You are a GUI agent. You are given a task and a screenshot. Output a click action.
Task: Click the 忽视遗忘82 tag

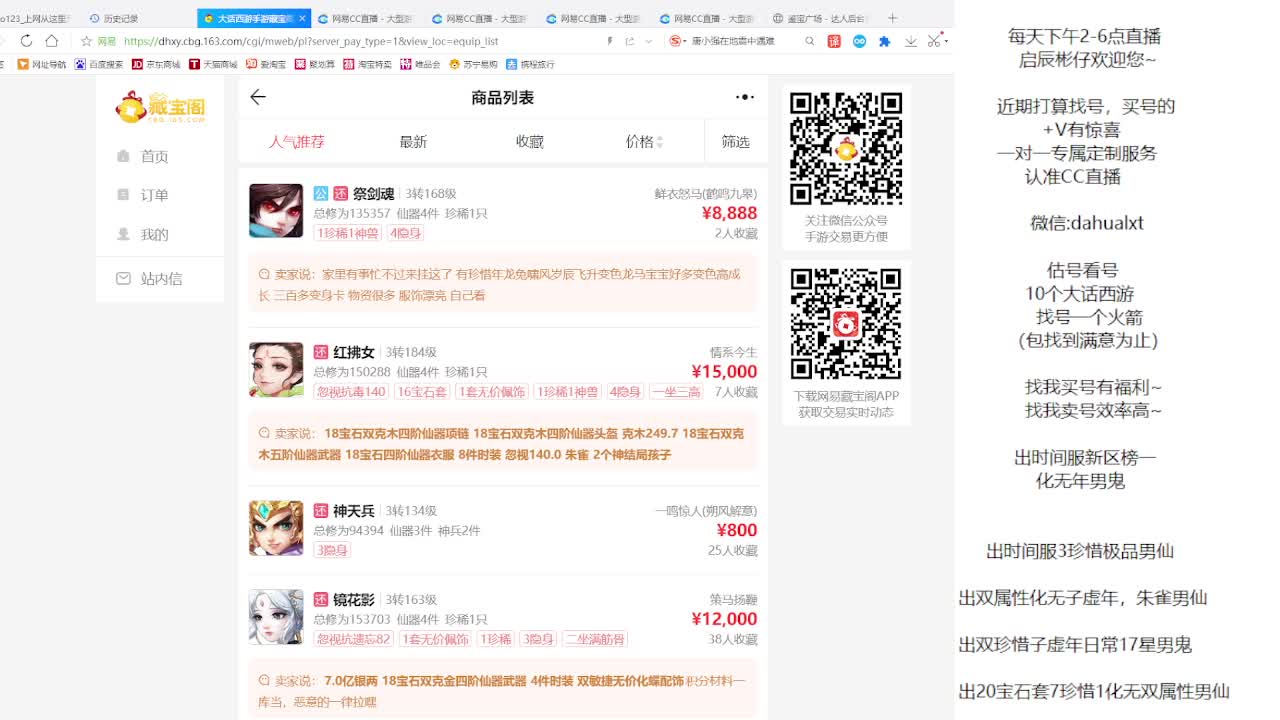tap(354, 639)
